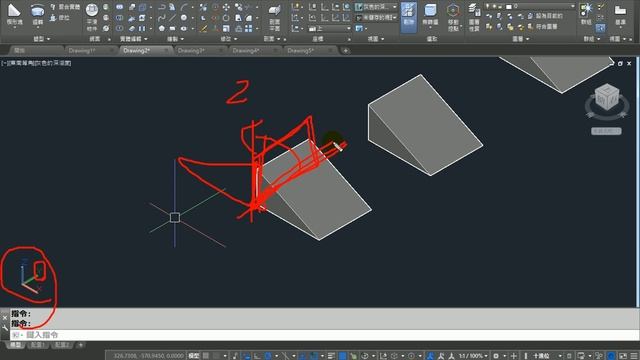Click the Clean Screen status icon
This screenshot has width=640, height=360.
(x=623, y=356)
